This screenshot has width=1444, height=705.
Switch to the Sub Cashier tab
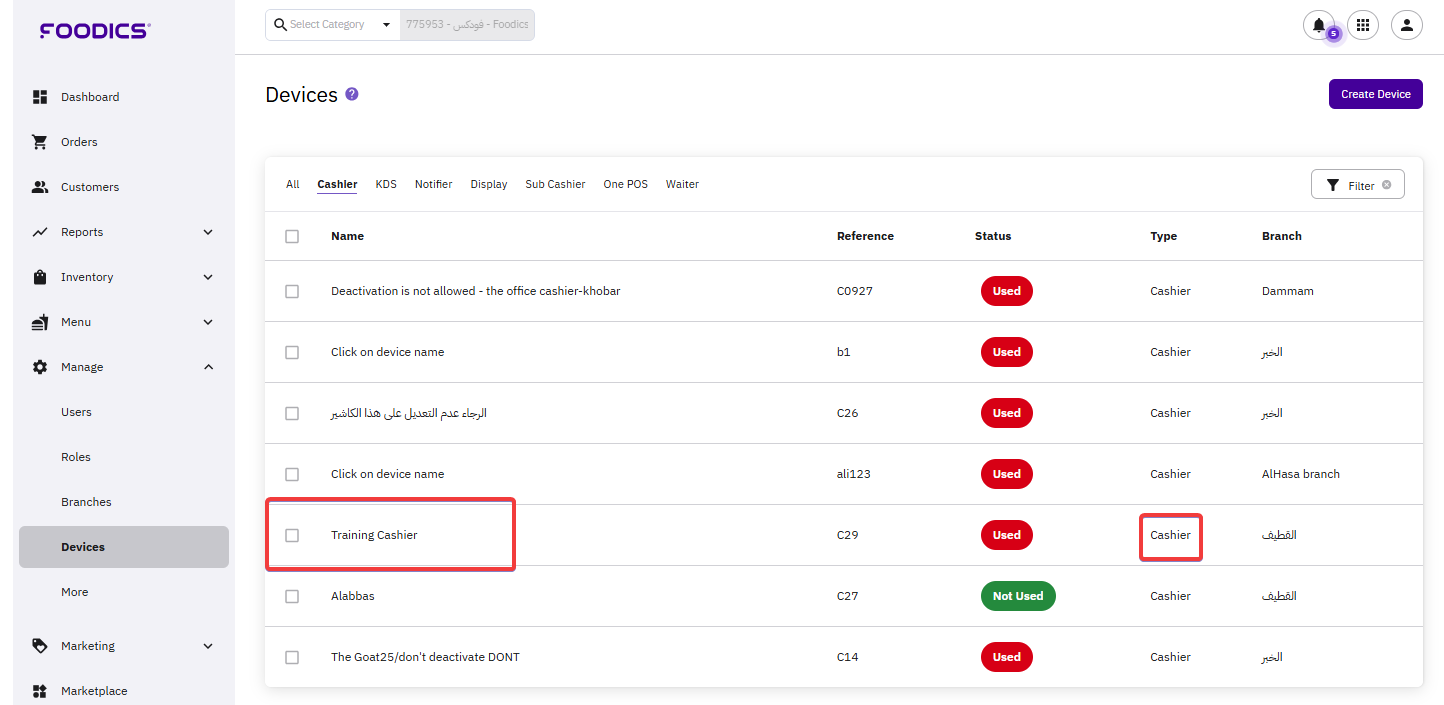point(555,184)
